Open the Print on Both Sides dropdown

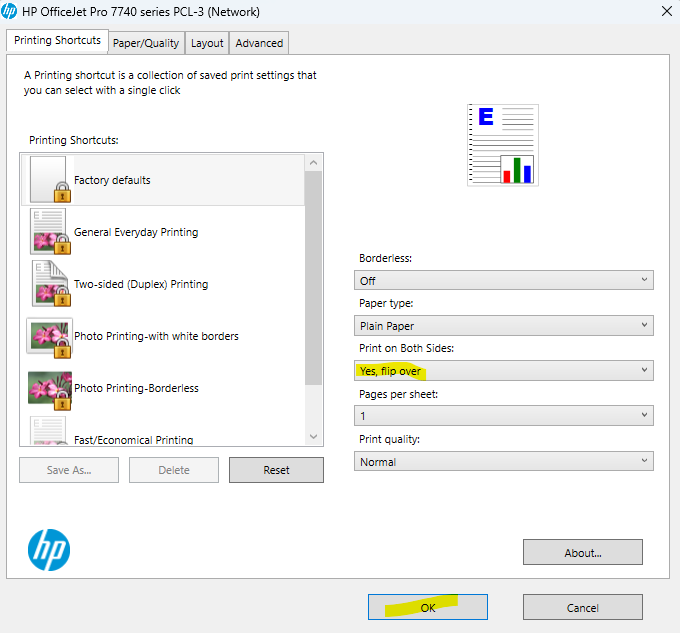click(x=503, y=371)
